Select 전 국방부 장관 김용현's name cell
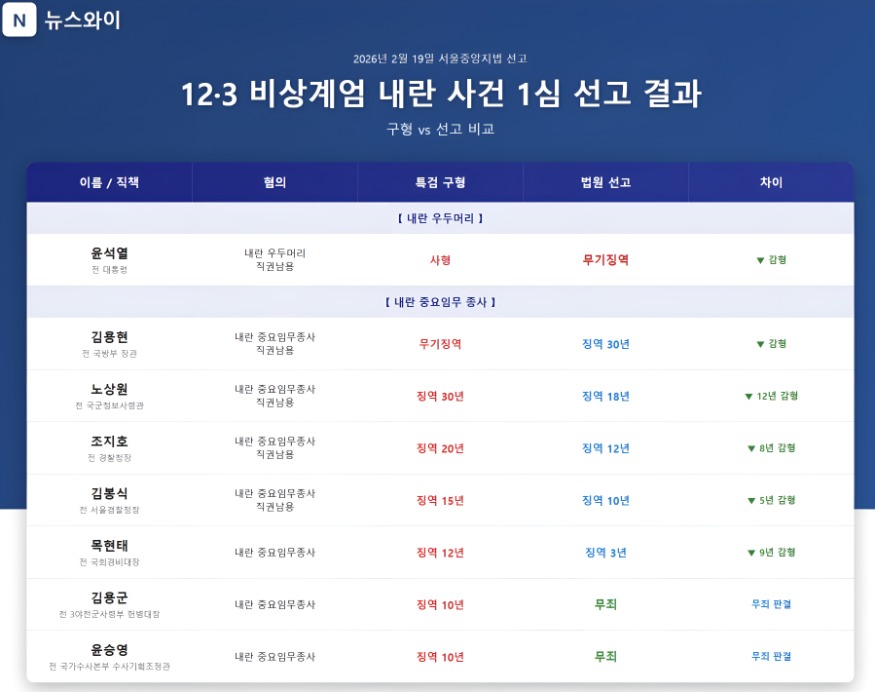This screenshot has width=875, height=692. 110,342
